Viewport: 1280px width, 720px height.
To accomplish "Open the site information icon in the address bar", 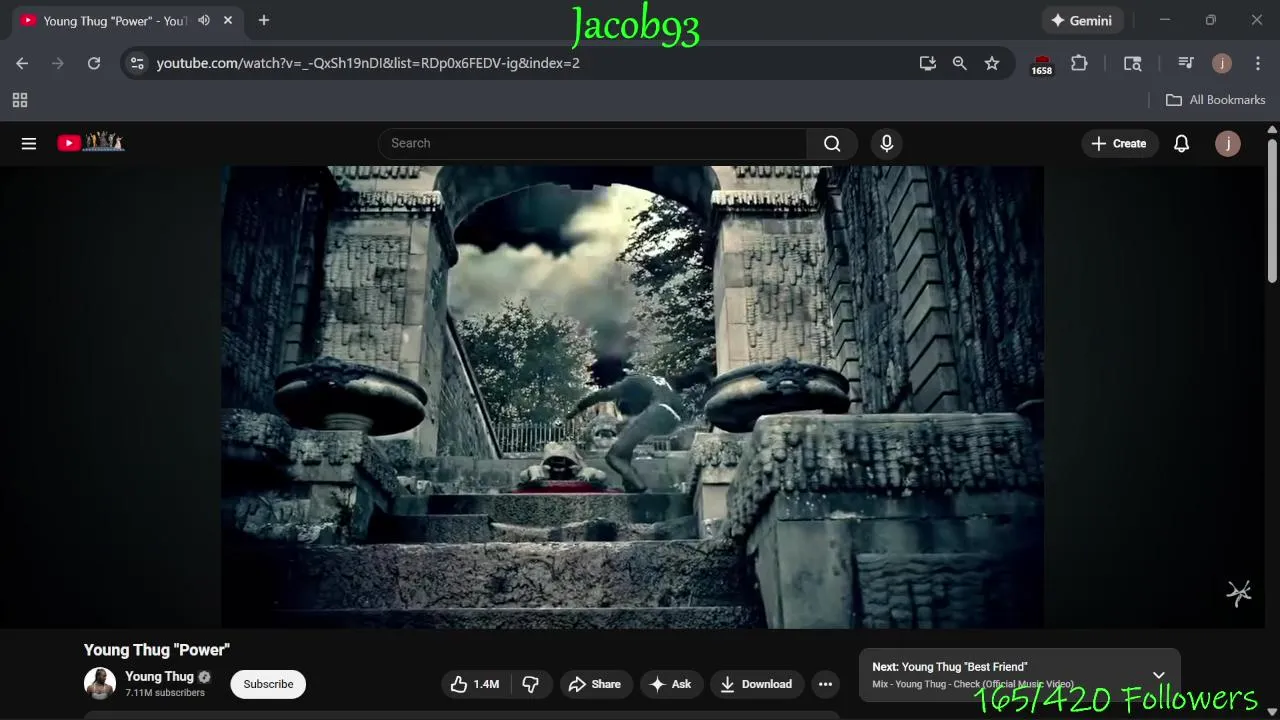I will [x=137, y=63].
